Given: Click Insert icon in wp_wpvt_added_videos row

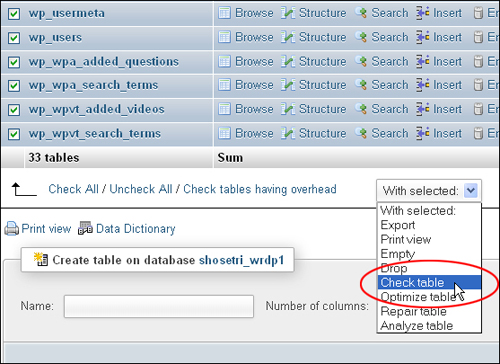Looking at the screenshot, I should click(422, 109).
